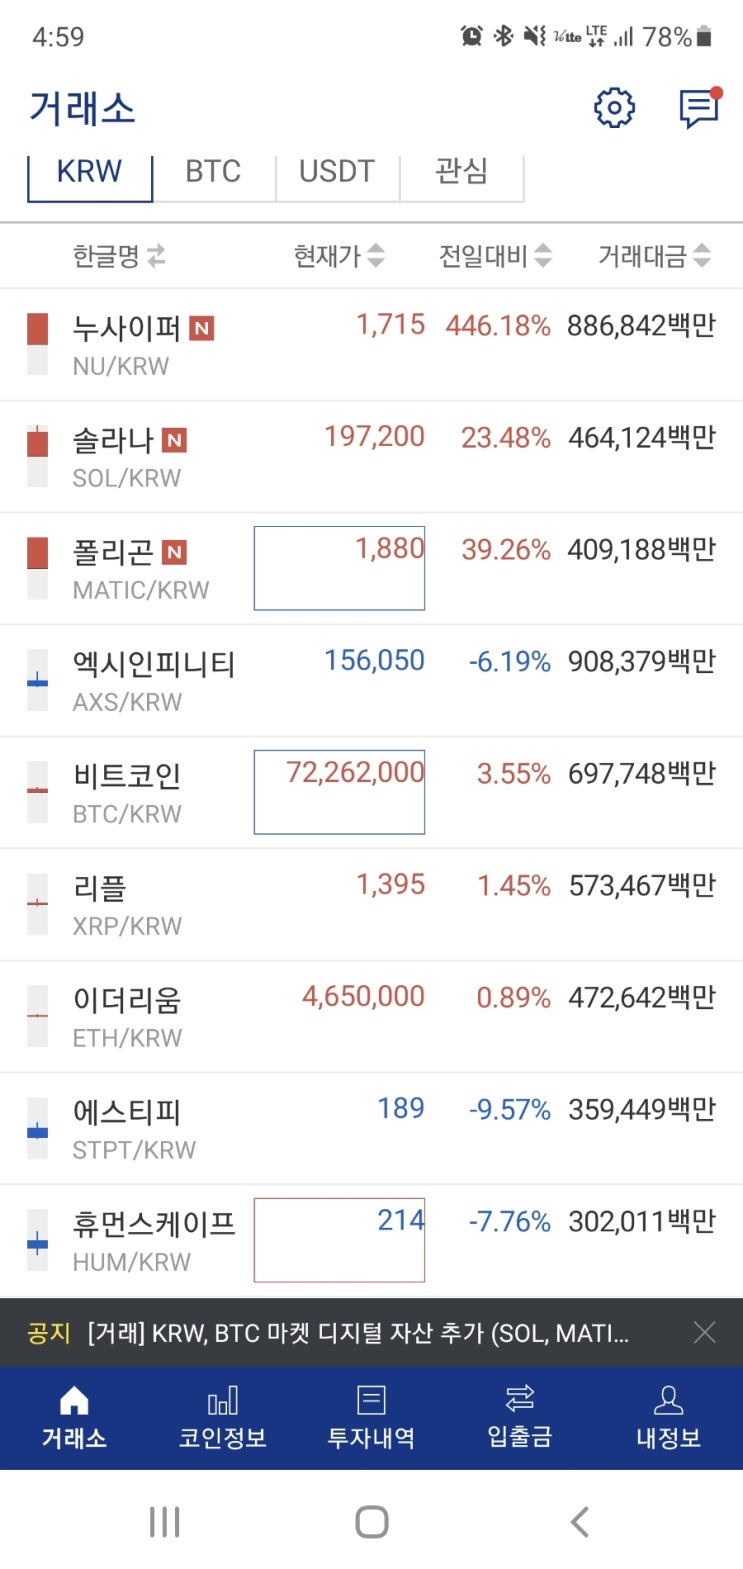Dismiss the 공지 notice banner
Screen dimensions: 743x1569
[704, 1332]
